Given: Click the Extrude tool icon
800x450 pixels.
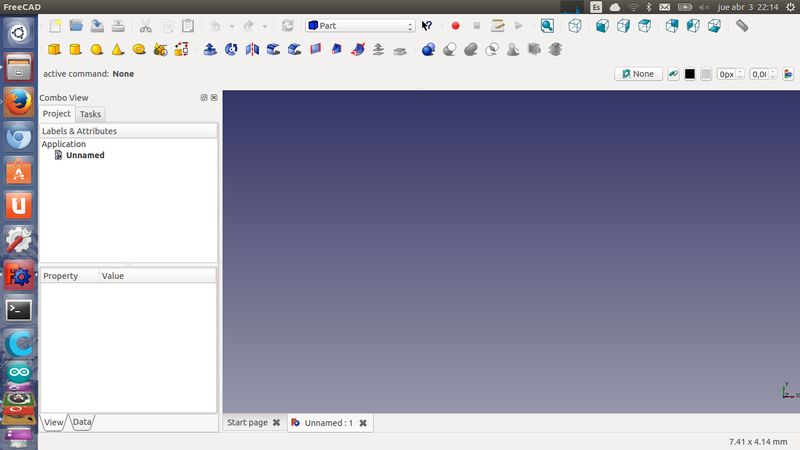Looking at the screenshot, I should tap(210, 49).
